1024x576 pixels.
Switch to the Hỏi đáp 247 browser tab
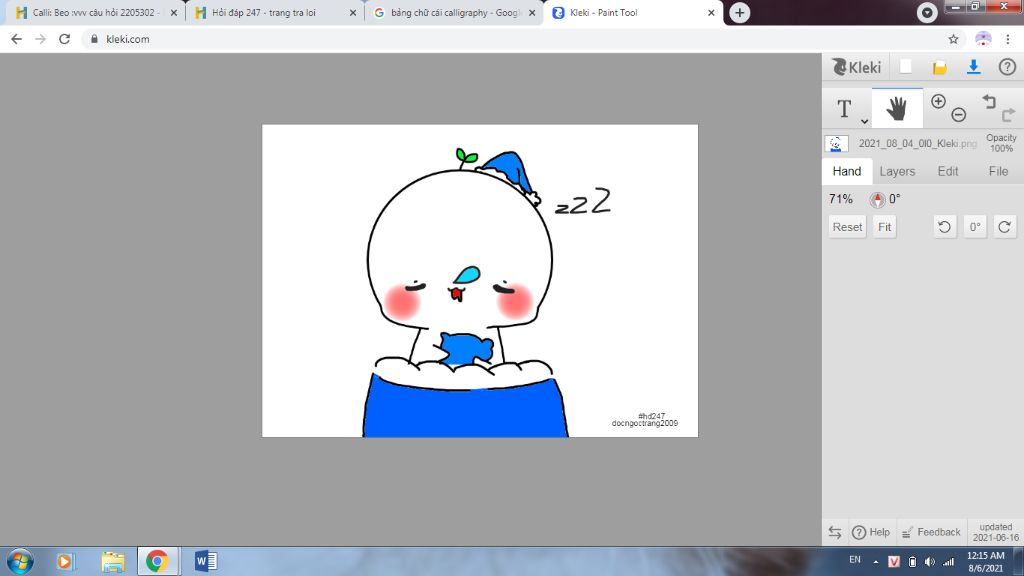tap(274, 12)
